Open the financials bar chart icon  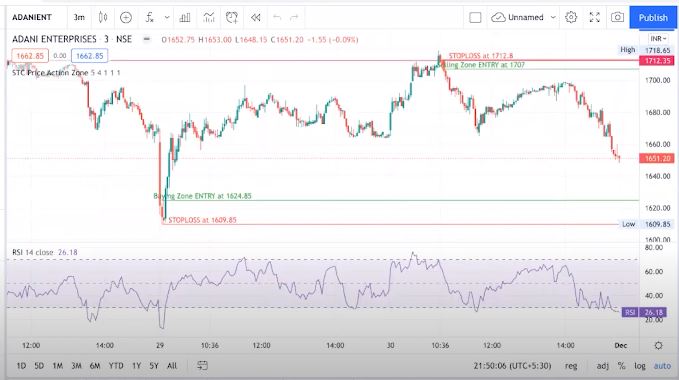coord(185,17)
